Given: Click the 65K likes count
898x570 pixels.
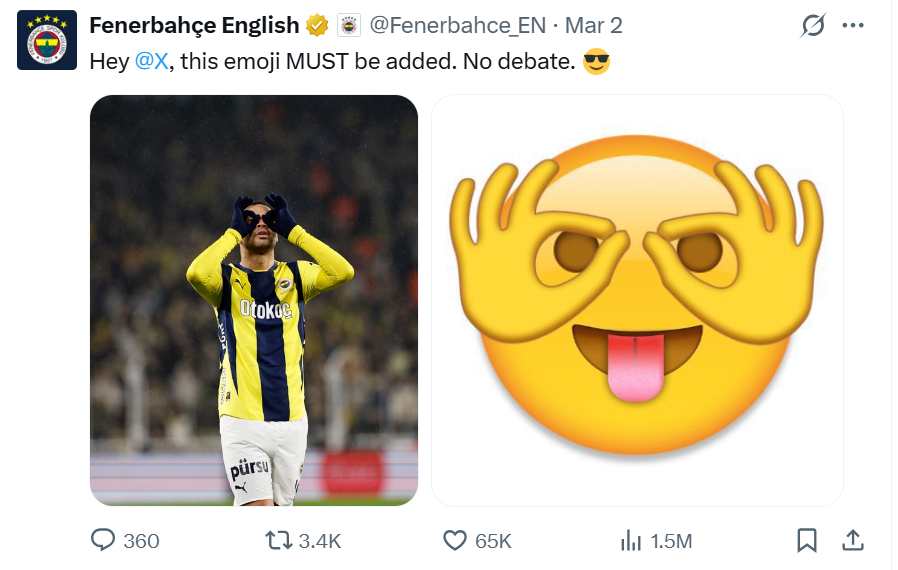Looking at the screenshot, I should (x=493, y=541).
